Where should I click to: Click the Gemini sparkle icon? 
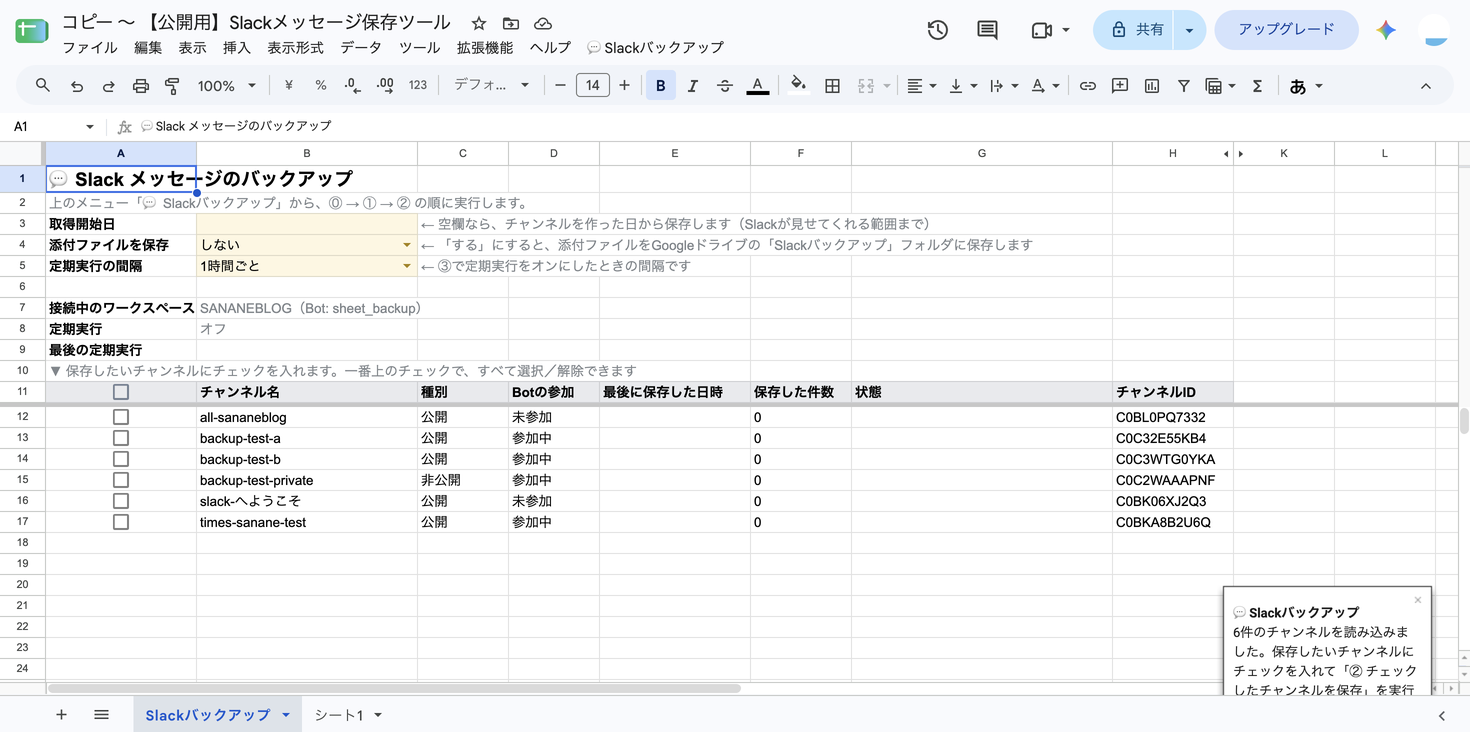[1386, 30]
